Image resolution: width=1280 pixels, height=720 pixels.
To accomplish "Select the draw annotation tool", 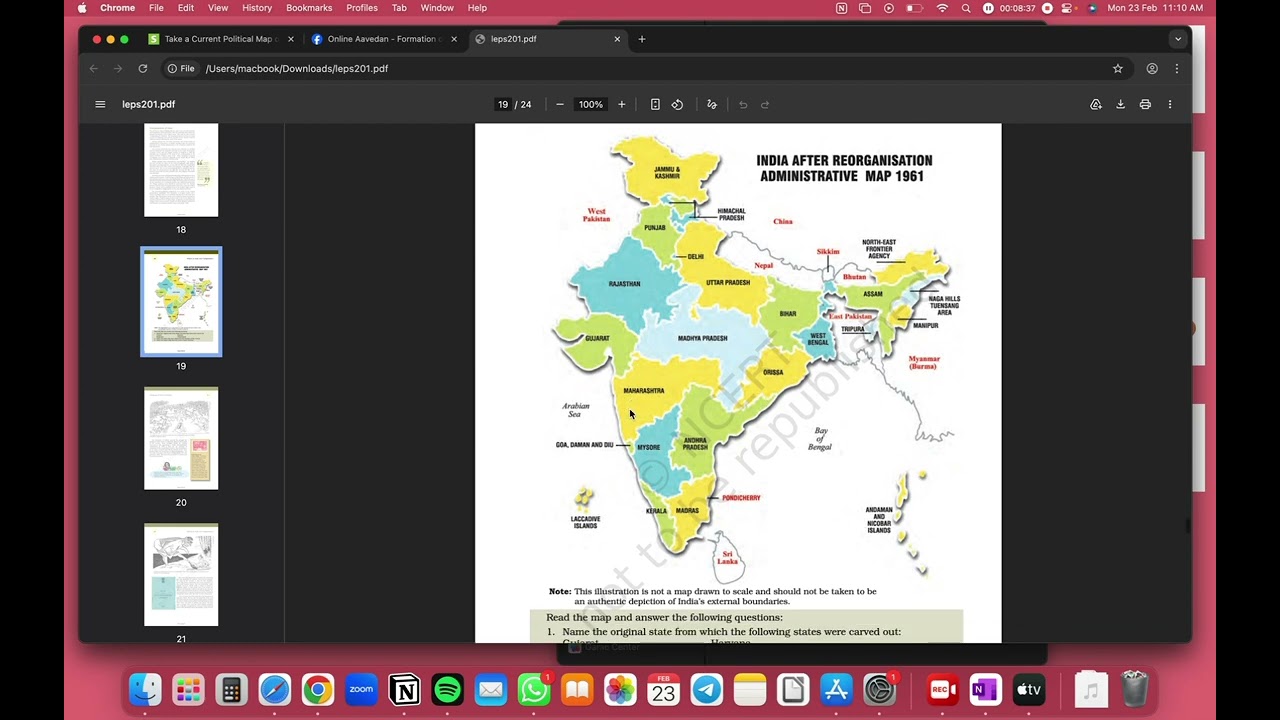I will click(712, 104).
